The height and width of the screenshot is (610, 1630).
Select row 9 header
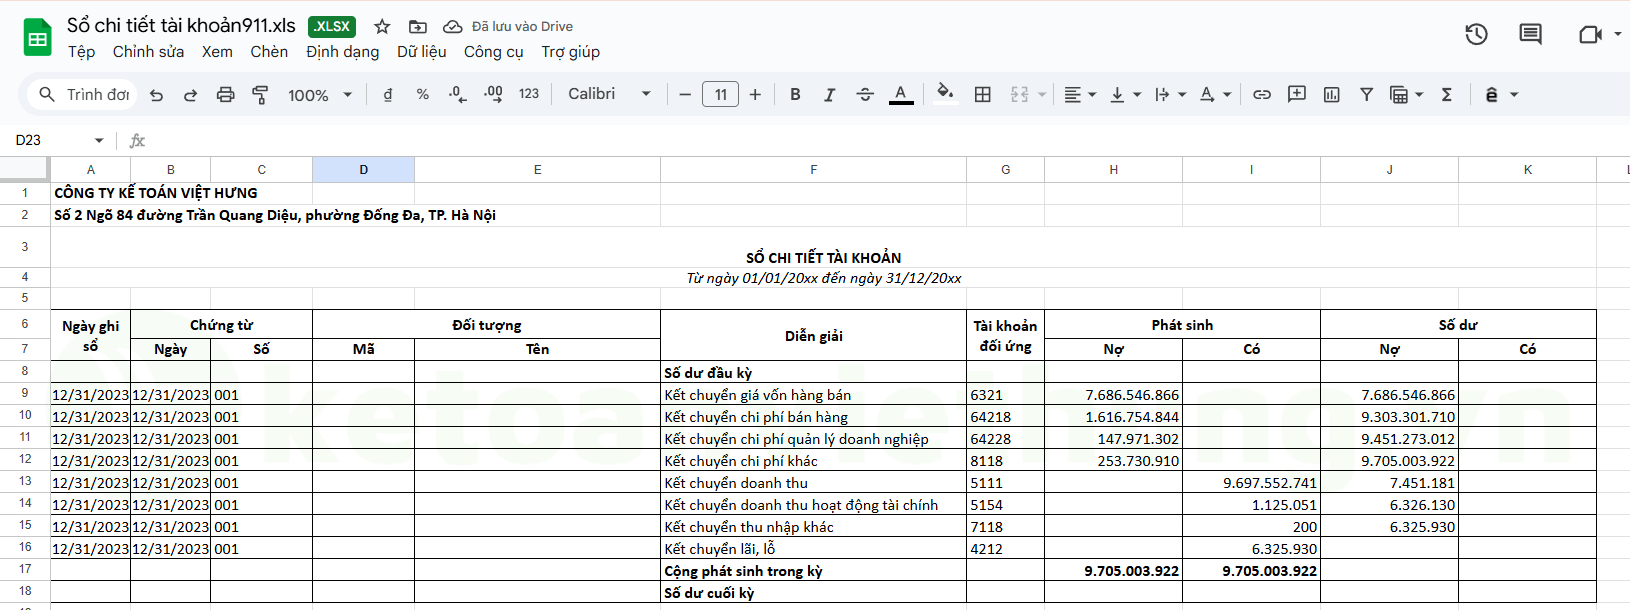tap(25, 394)
